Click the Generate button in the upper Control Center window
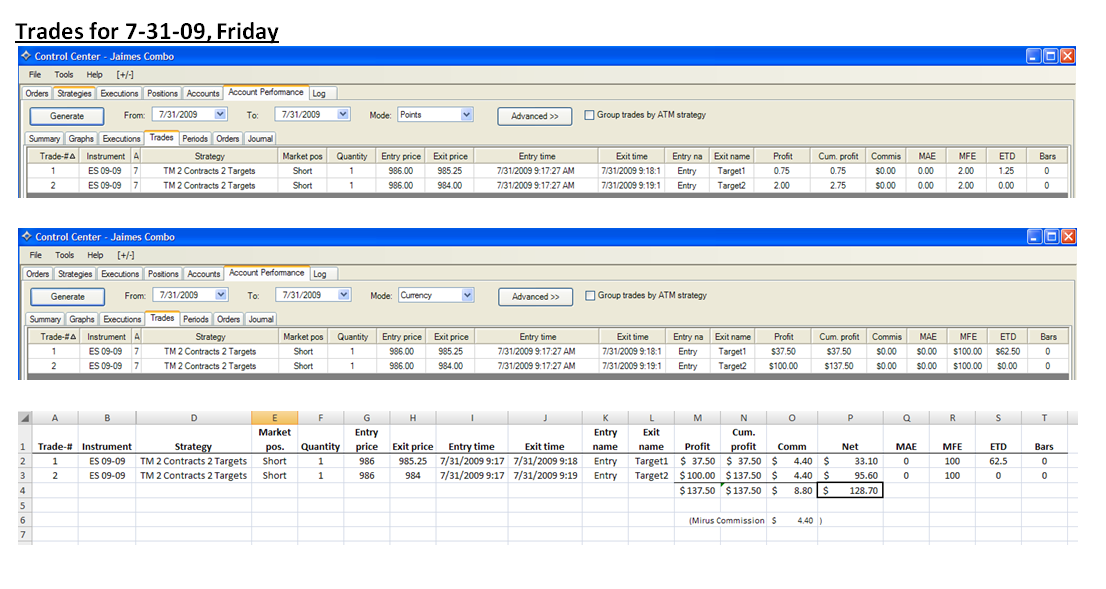Screen dimensions: 1106x589 67,116
